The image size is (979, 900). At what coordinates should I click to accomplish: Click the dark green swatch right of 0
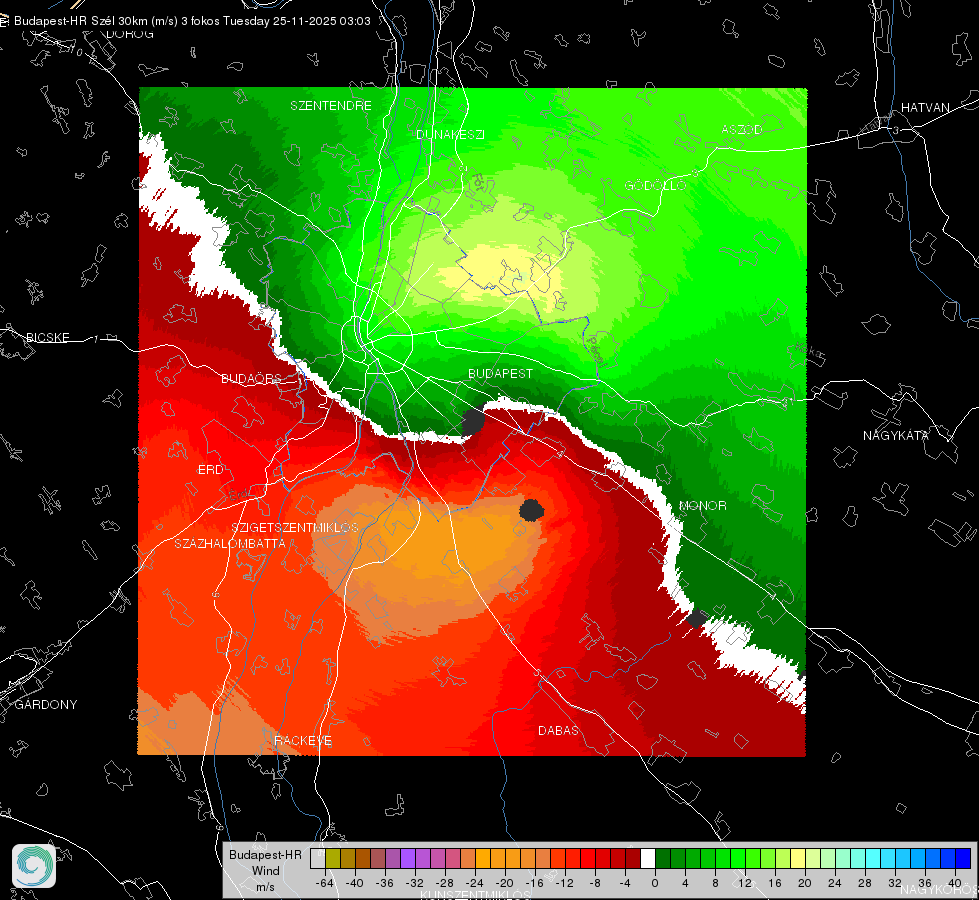point(663,859)
